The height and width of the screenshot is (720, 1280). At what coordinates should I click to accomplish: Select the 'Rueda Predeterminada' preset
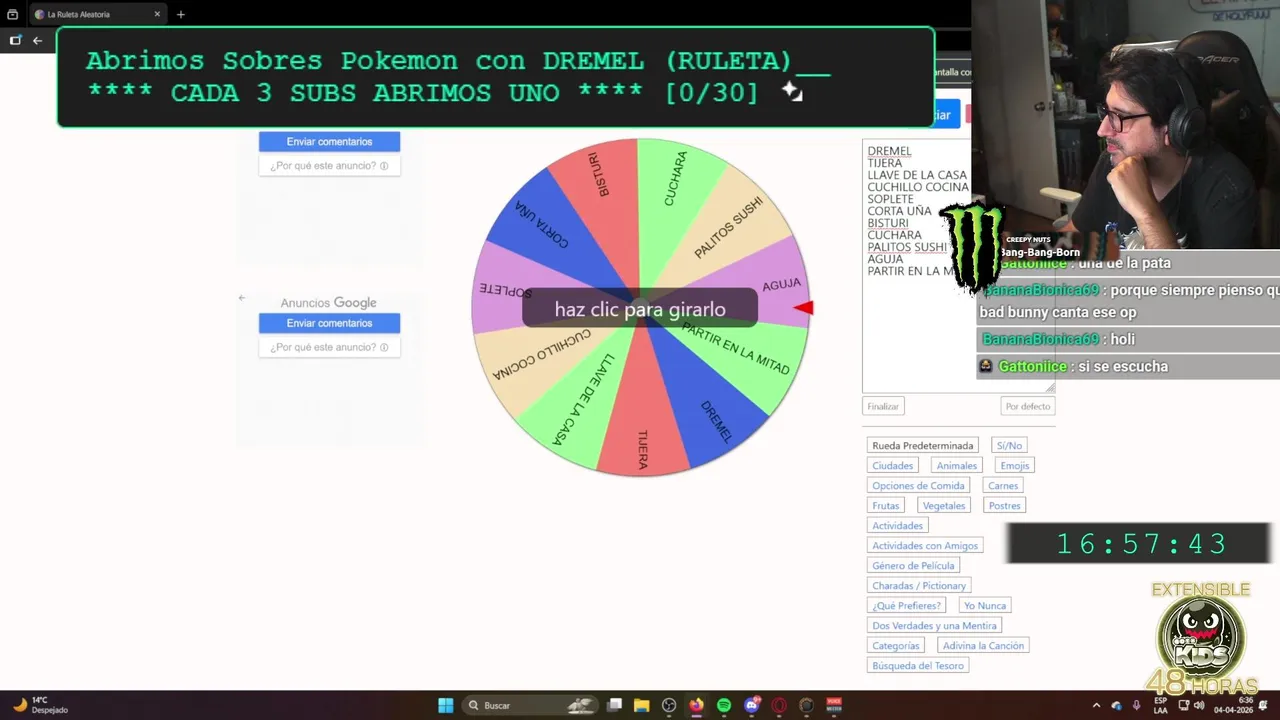[922, 445]
